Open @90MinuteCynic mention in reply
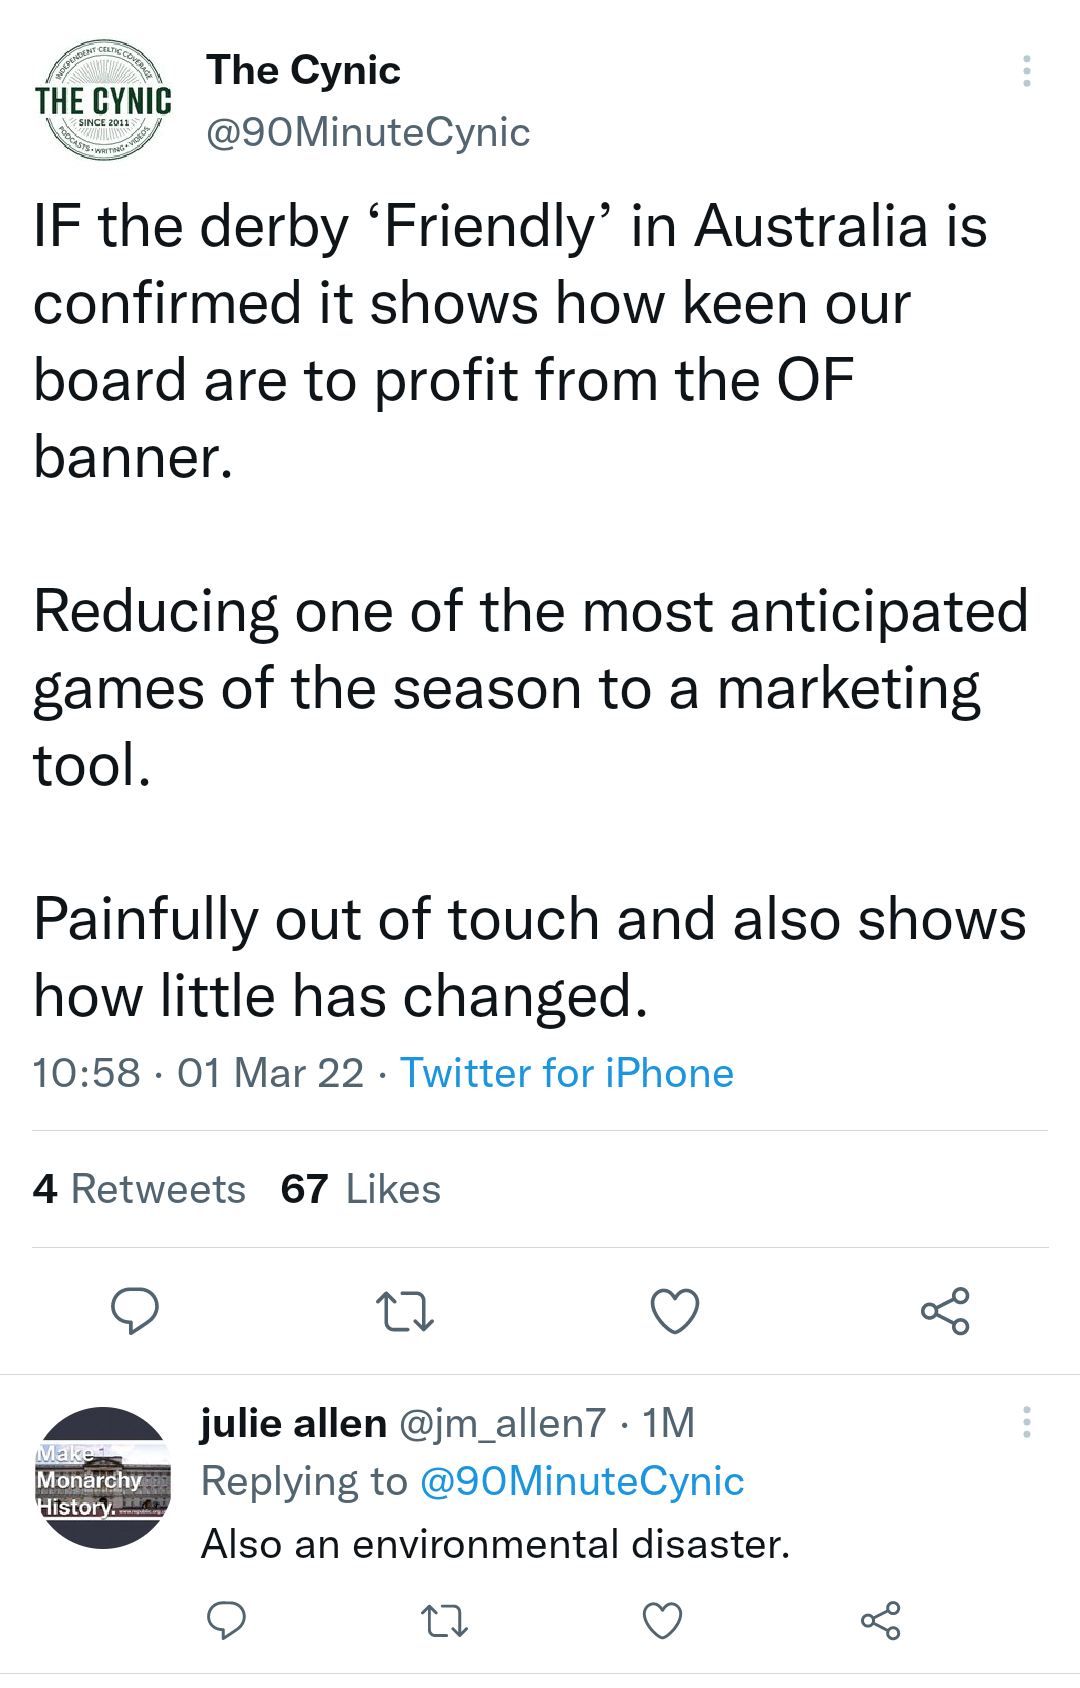1080x1688 pixels. [582, 1481]
